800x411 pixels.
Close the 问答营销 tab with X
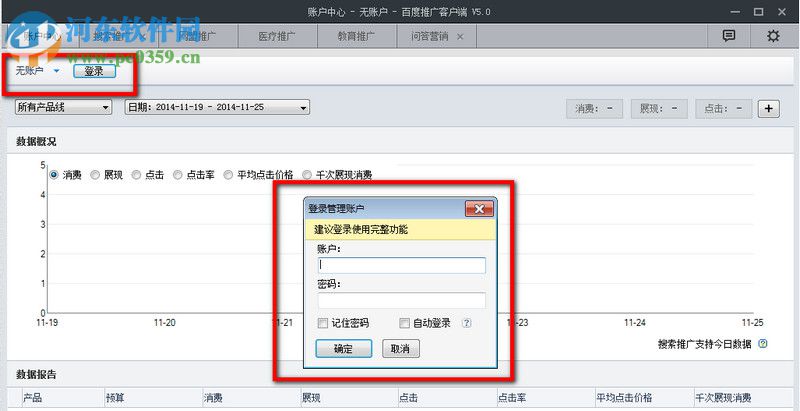pyautogui.click(x=460, y=37)
